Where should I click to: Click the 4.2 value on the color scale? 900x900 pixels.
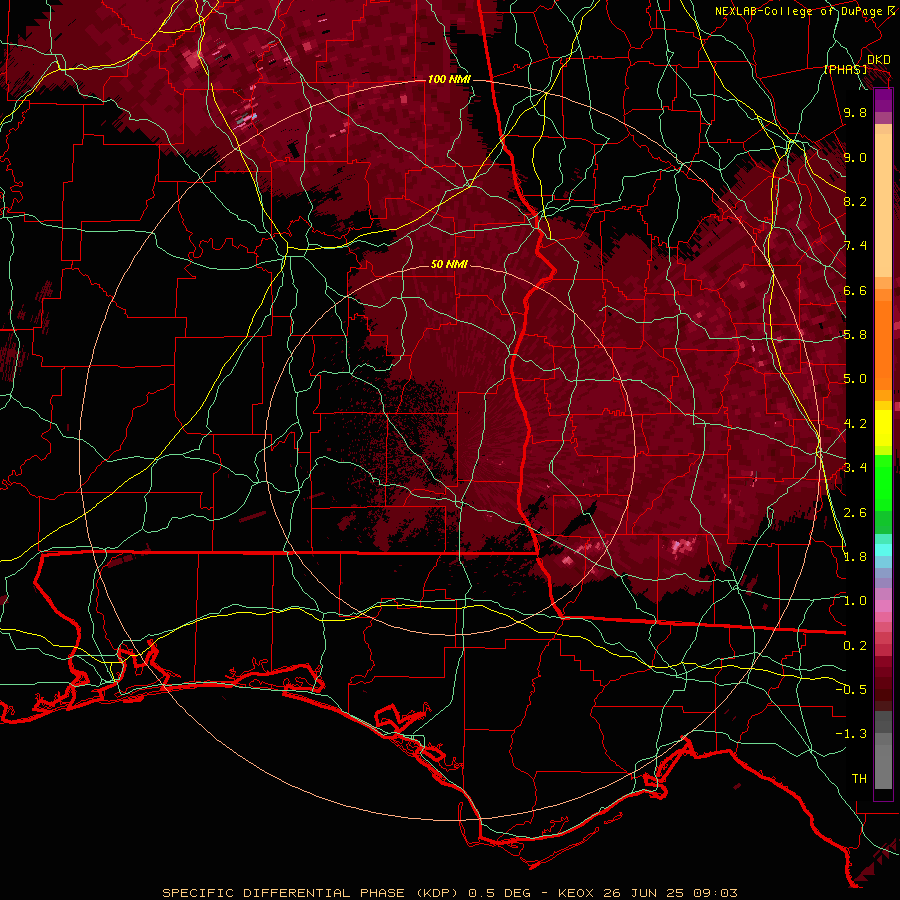click(x=855, y=424)
